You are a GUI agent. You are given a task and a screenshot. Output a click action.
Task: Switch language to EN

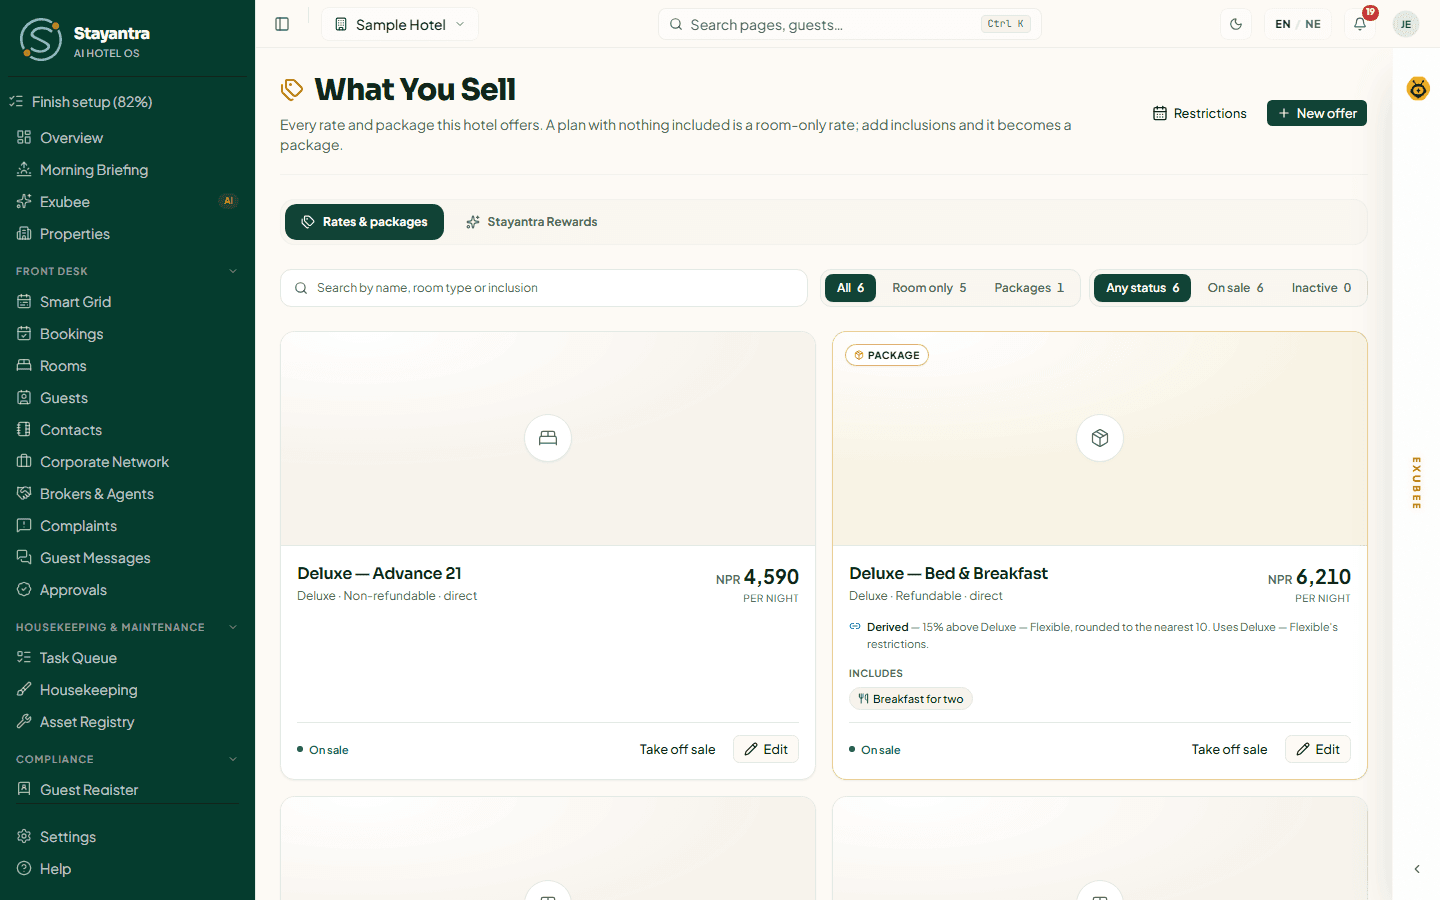1283,24
